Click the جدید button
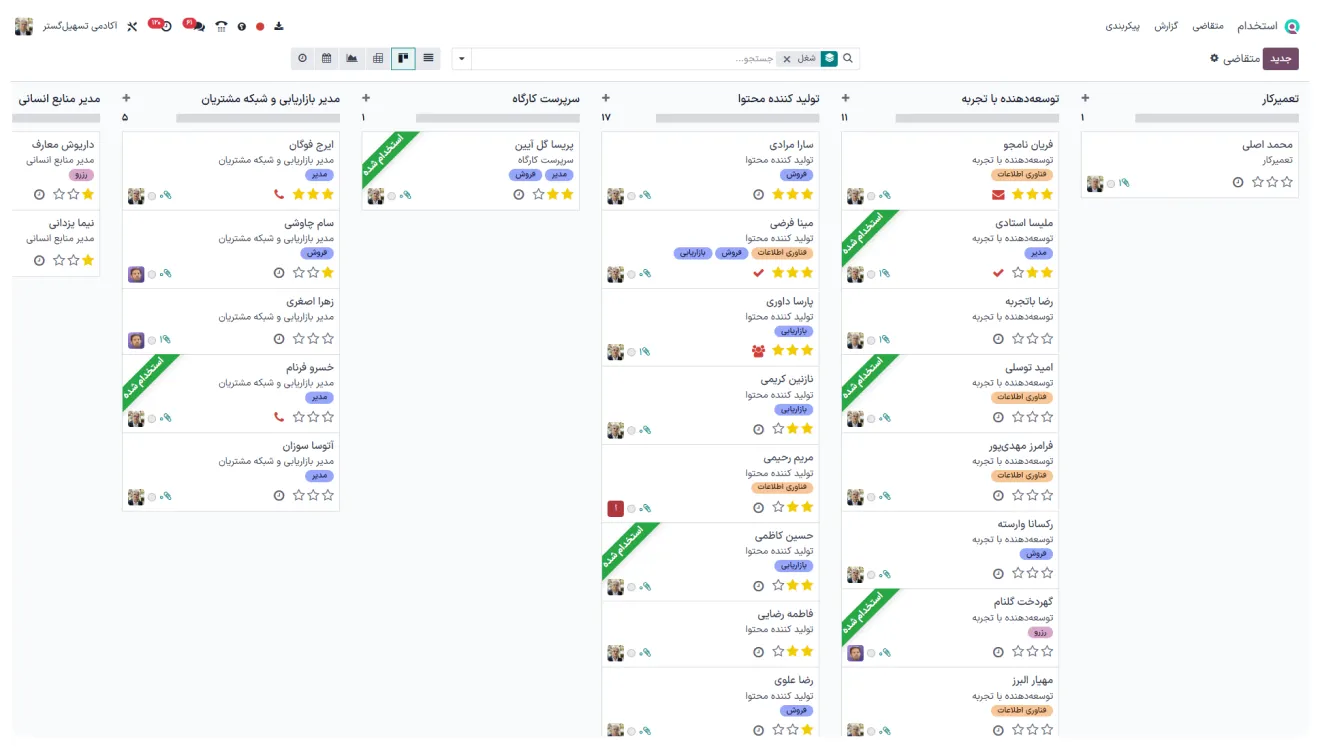 click(1280, 58)
